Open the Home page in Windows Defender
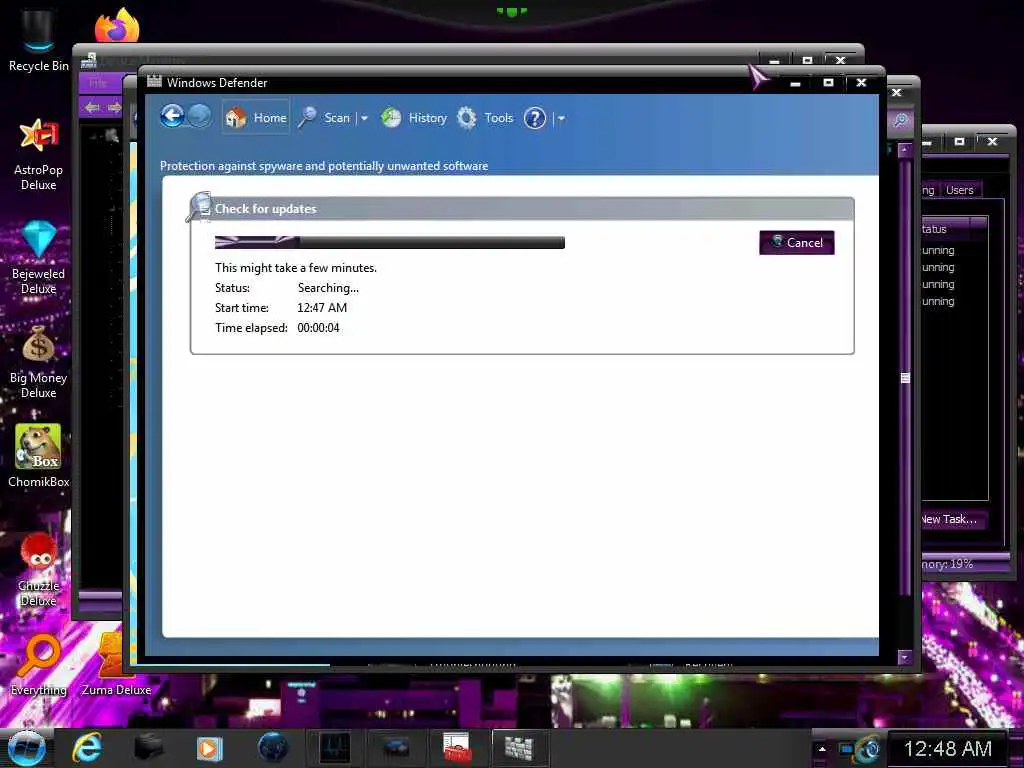This screenshot has width=1024, height=768. 256,118
